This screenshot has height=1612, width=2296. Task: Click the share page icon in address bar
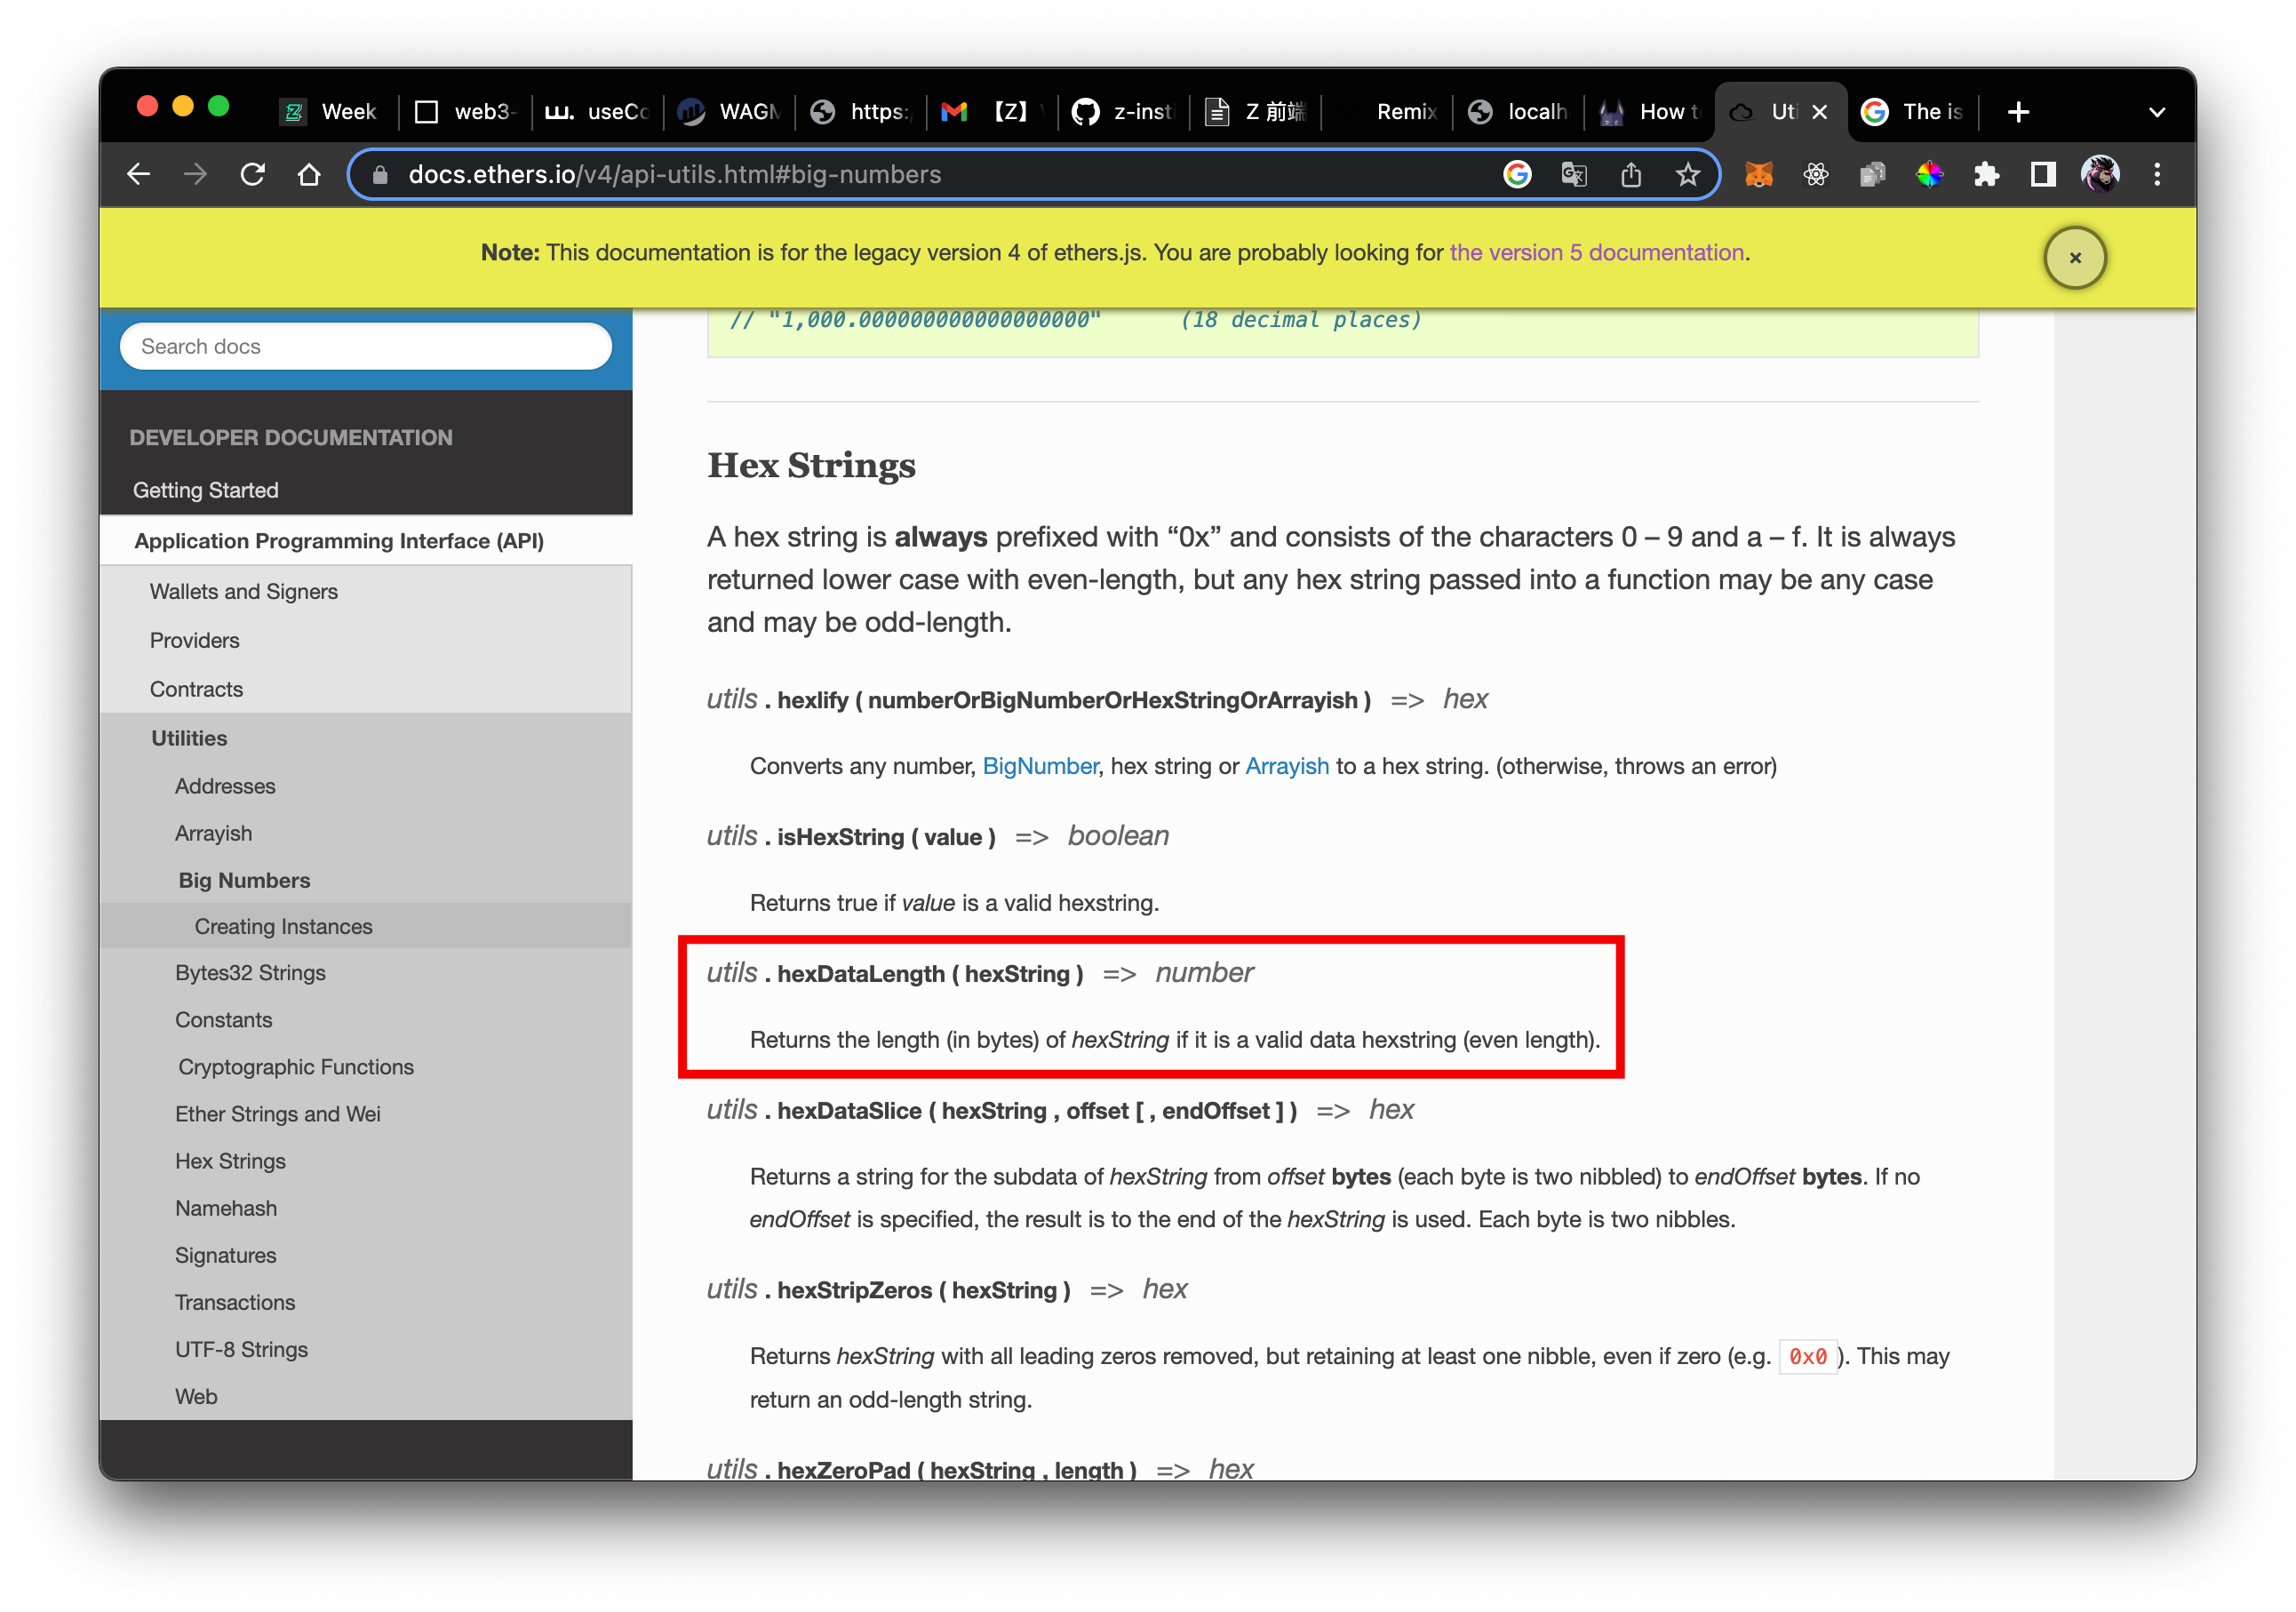(1630, 175)
